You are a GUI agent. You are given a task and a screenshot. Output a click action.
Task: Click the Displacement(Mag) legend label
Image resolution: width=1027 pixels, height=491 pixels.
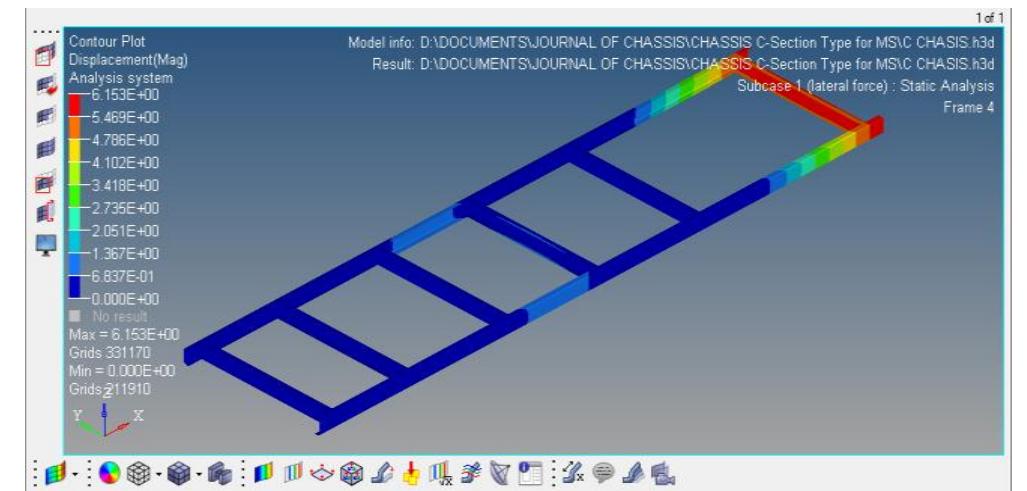[x=128, y=60]
